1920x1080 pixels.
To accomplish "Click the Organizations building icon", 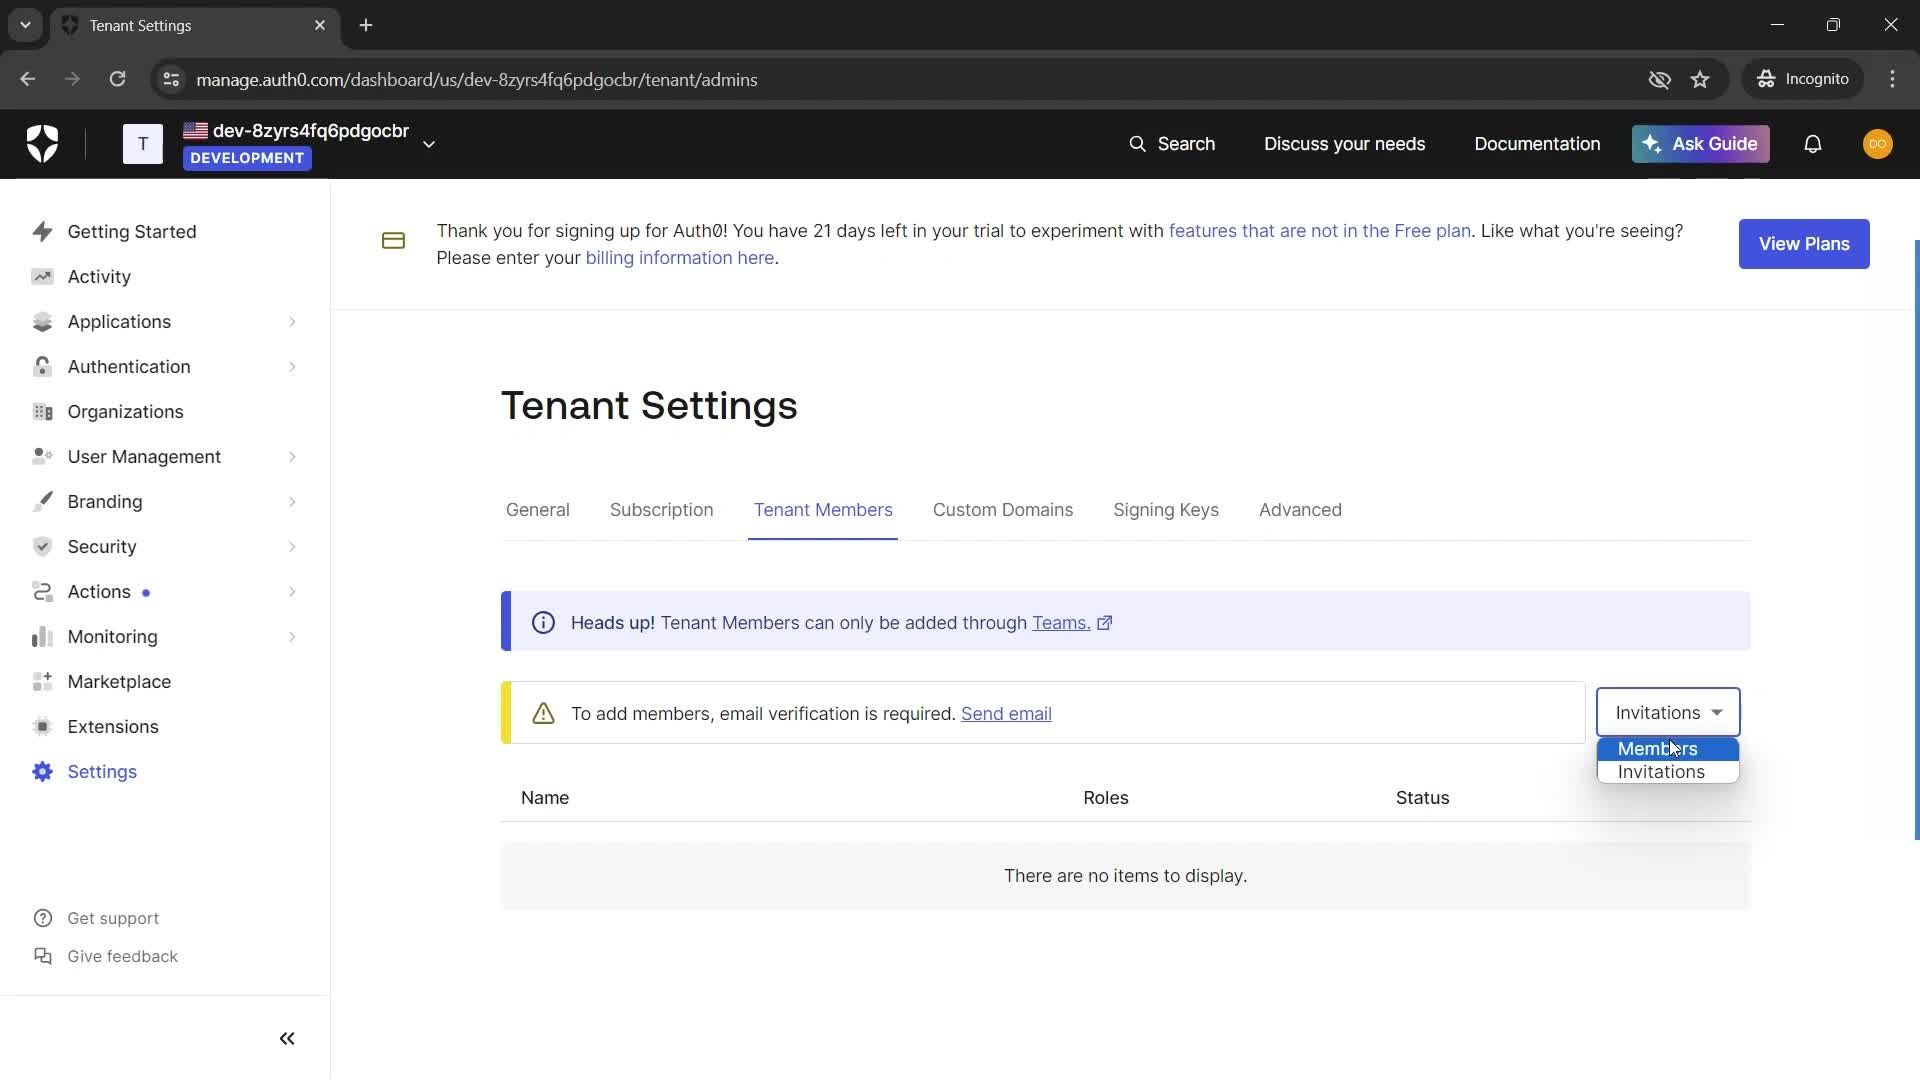I will pyautogui.click(x=42, y=411).
